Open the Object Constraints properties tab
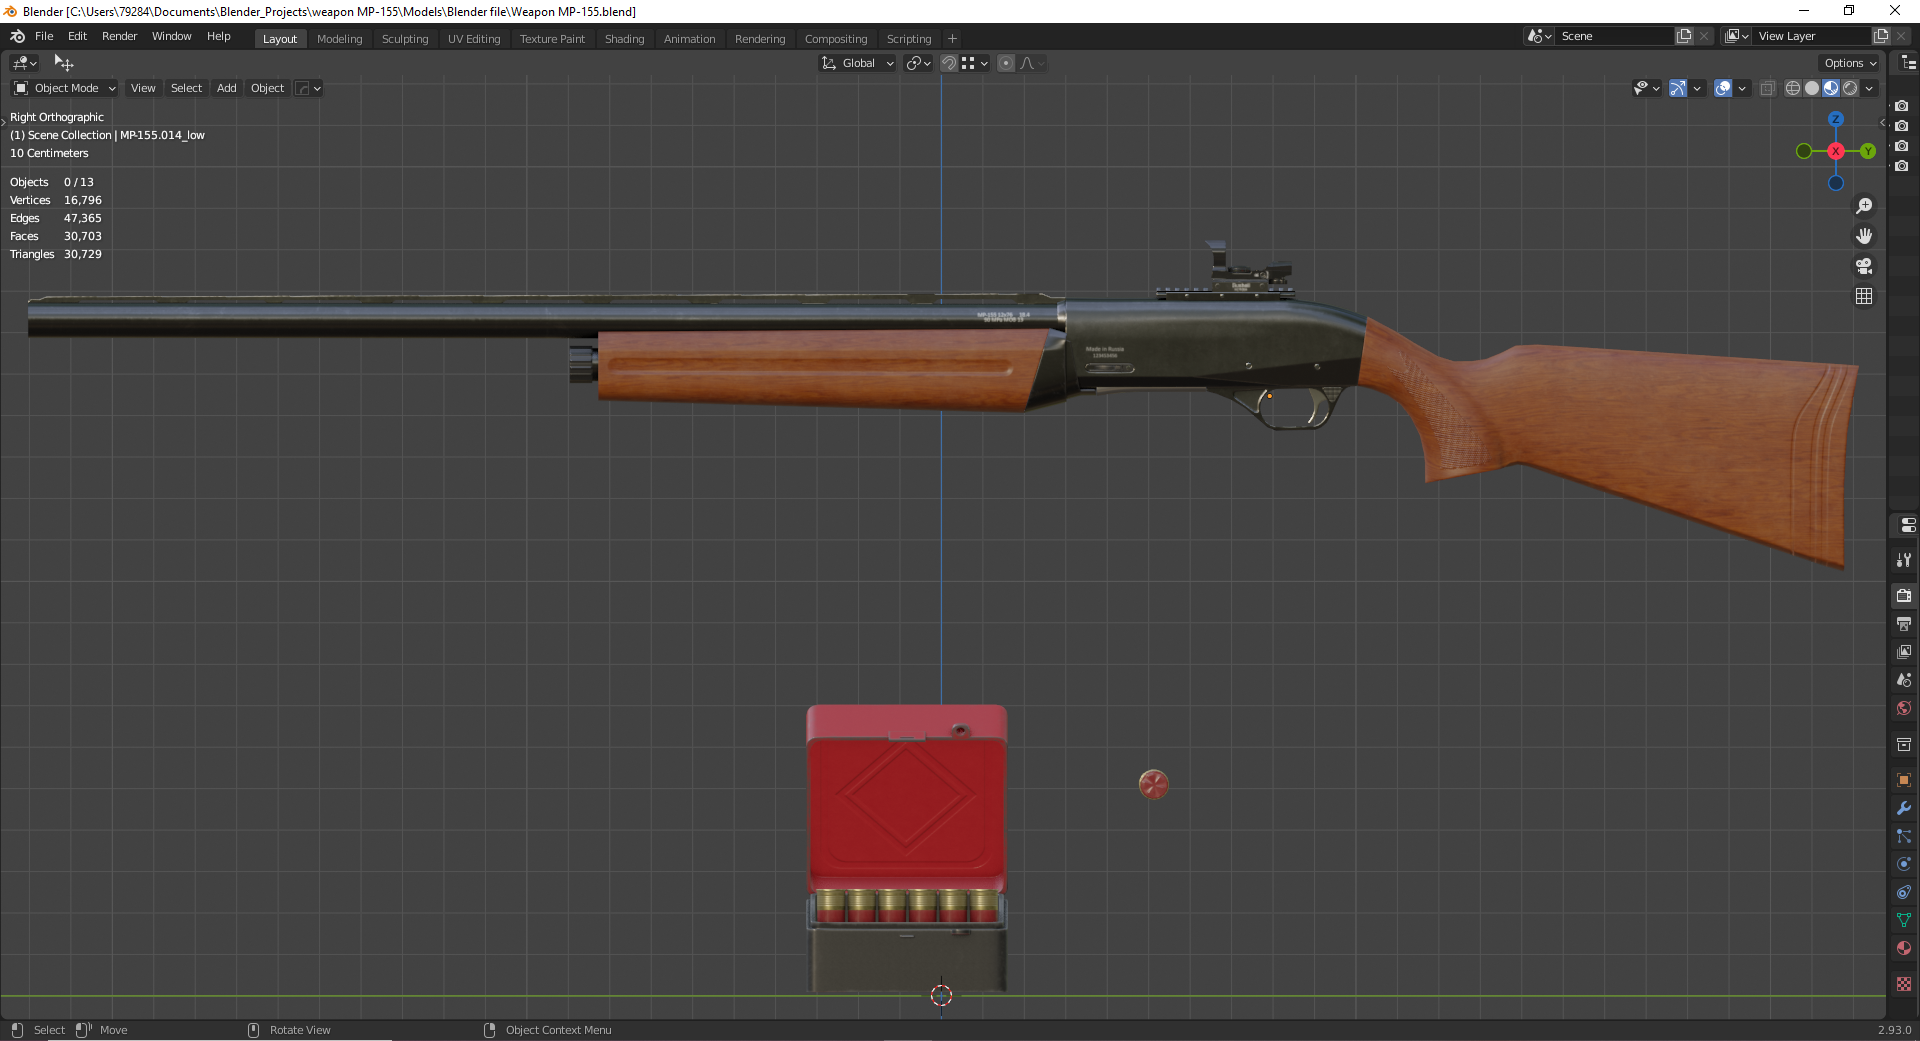Viewport: 1920px width, 1041px height. 1904,892
